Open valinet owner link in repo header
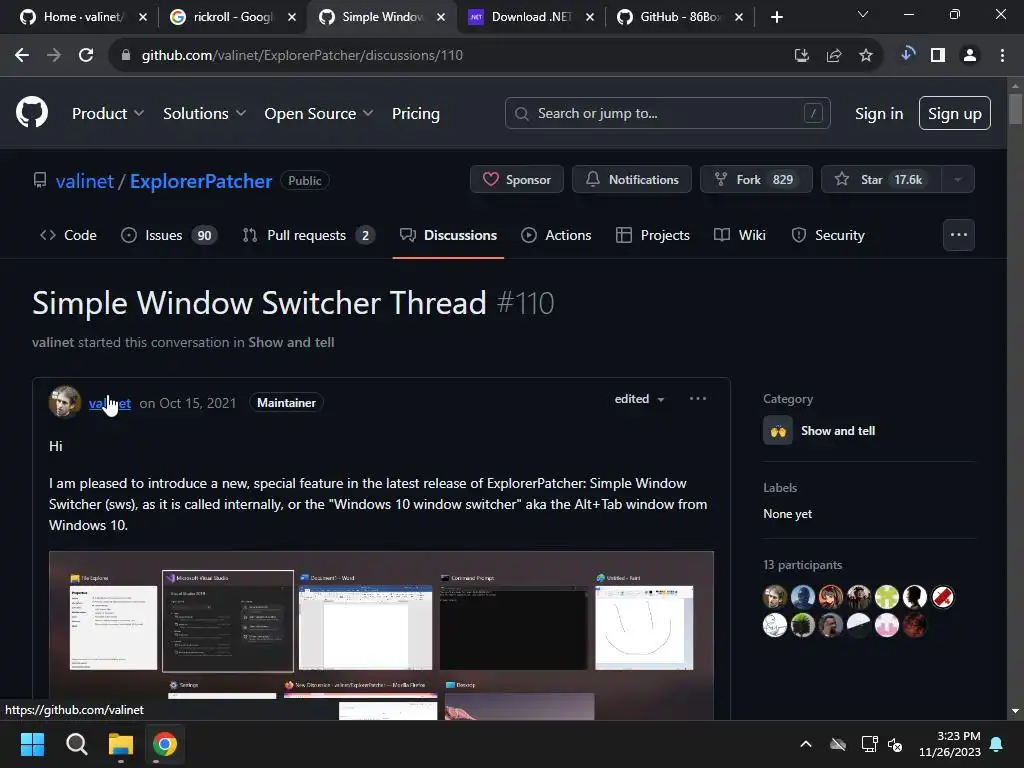The height and width of the screenshot is (768, 1024). (85, 181)
